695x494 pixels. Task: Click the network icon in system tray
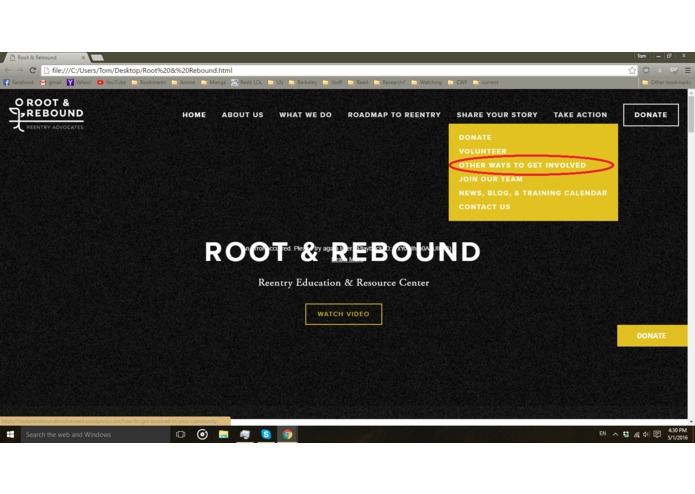click(x=636, y=435)
